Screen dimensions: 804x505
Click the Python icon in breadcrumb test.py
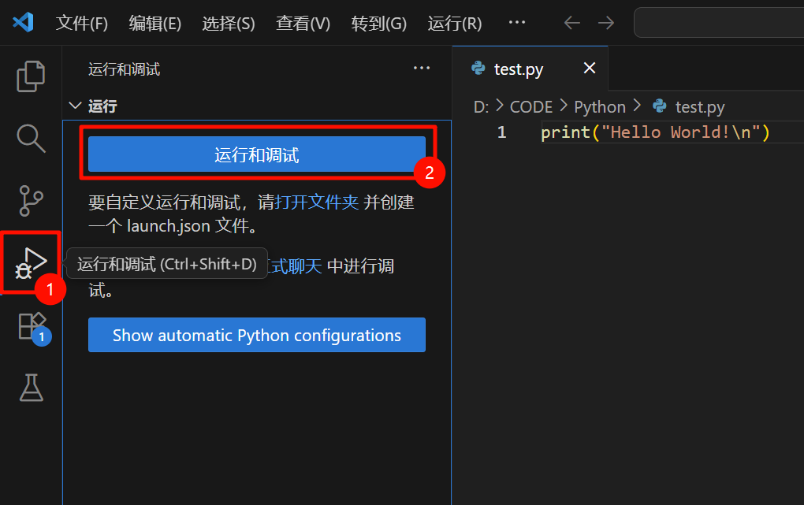coord(659,106)
